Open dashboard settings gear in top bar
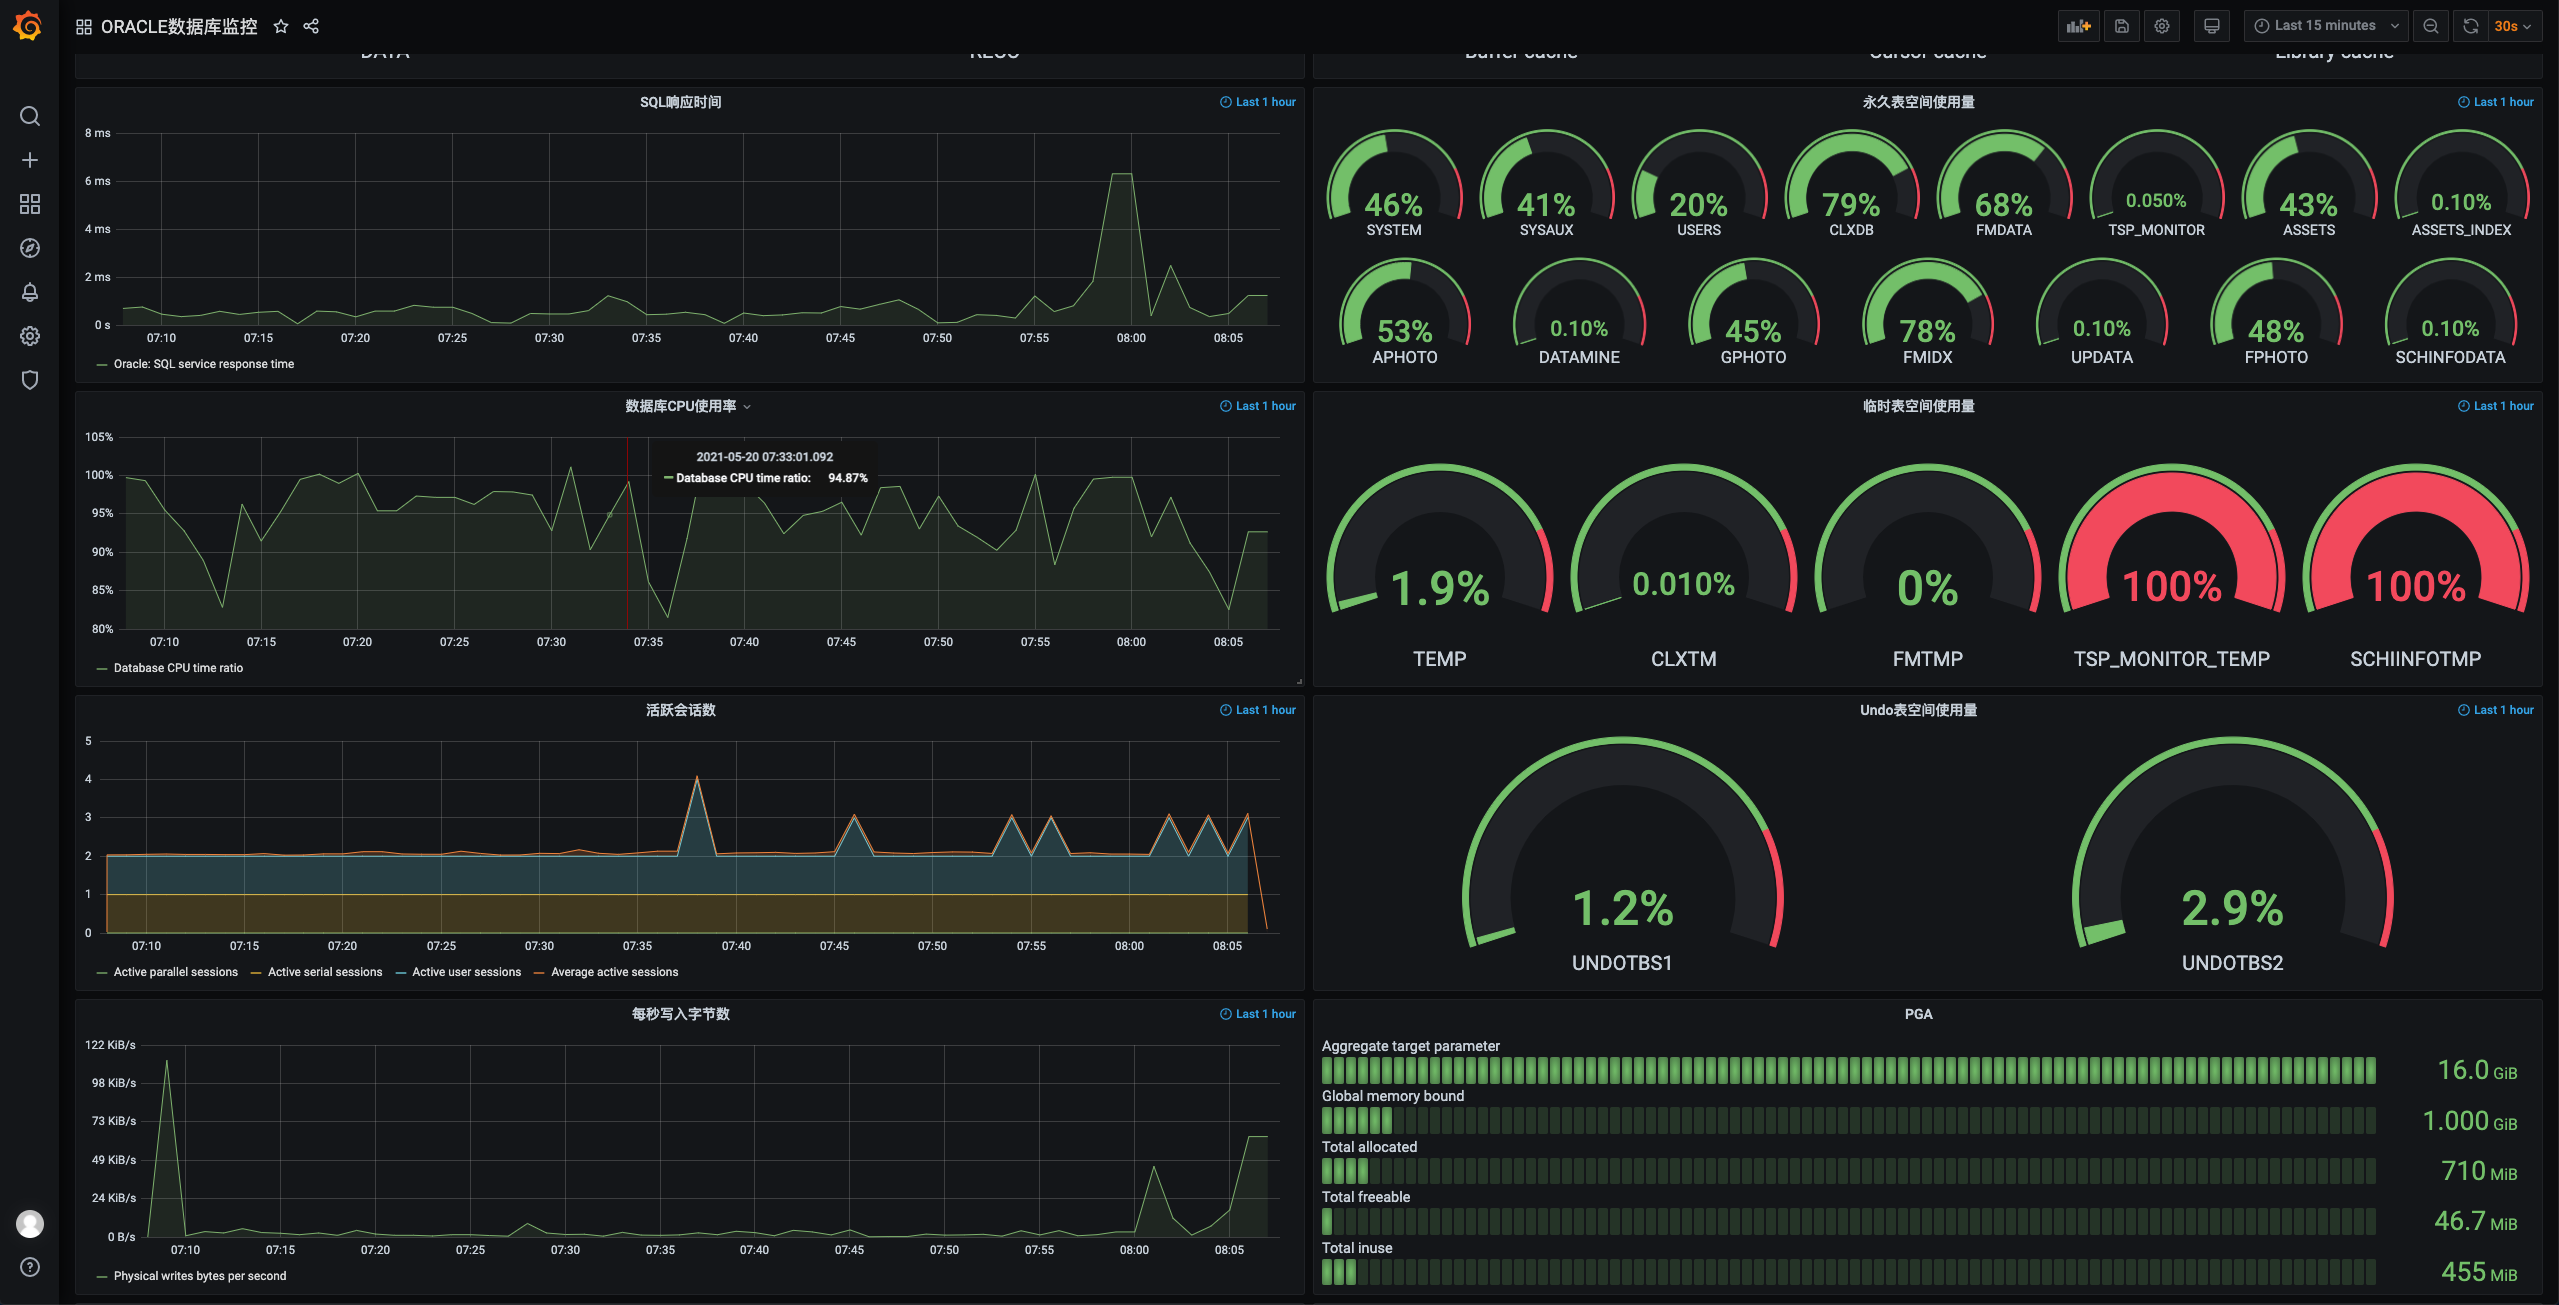Screen dimensions: 2559x1305 (2162, 26)
